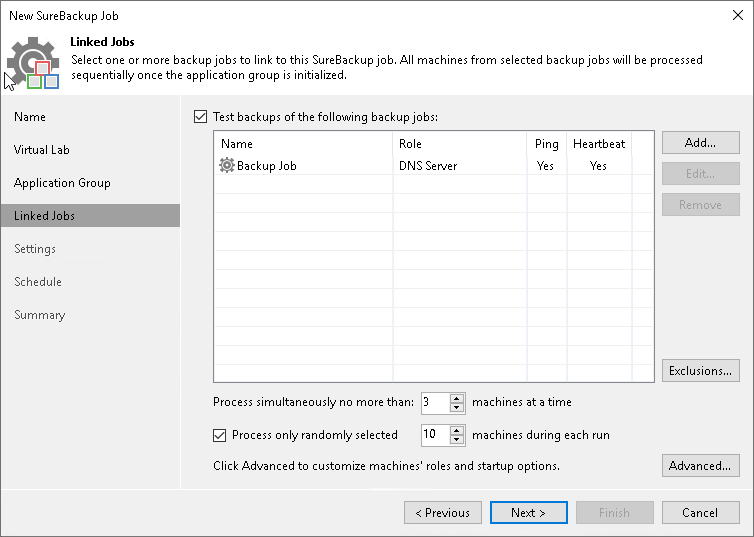The width and height of the screenshot is (754, 537).
Task: Sort by the Name column header
Action: pos(303,144)
